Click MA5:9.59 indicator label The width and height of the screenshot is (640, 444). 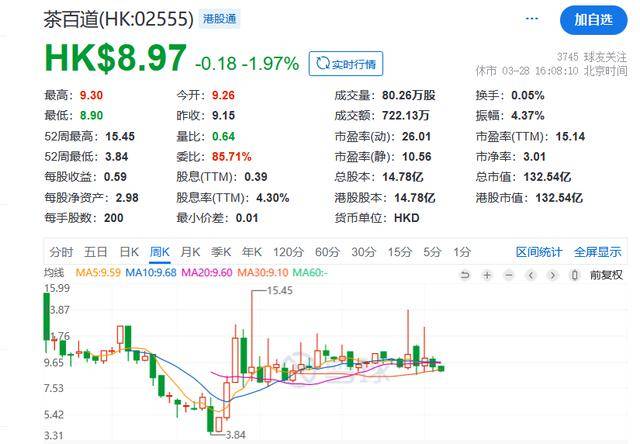(98, 272)
